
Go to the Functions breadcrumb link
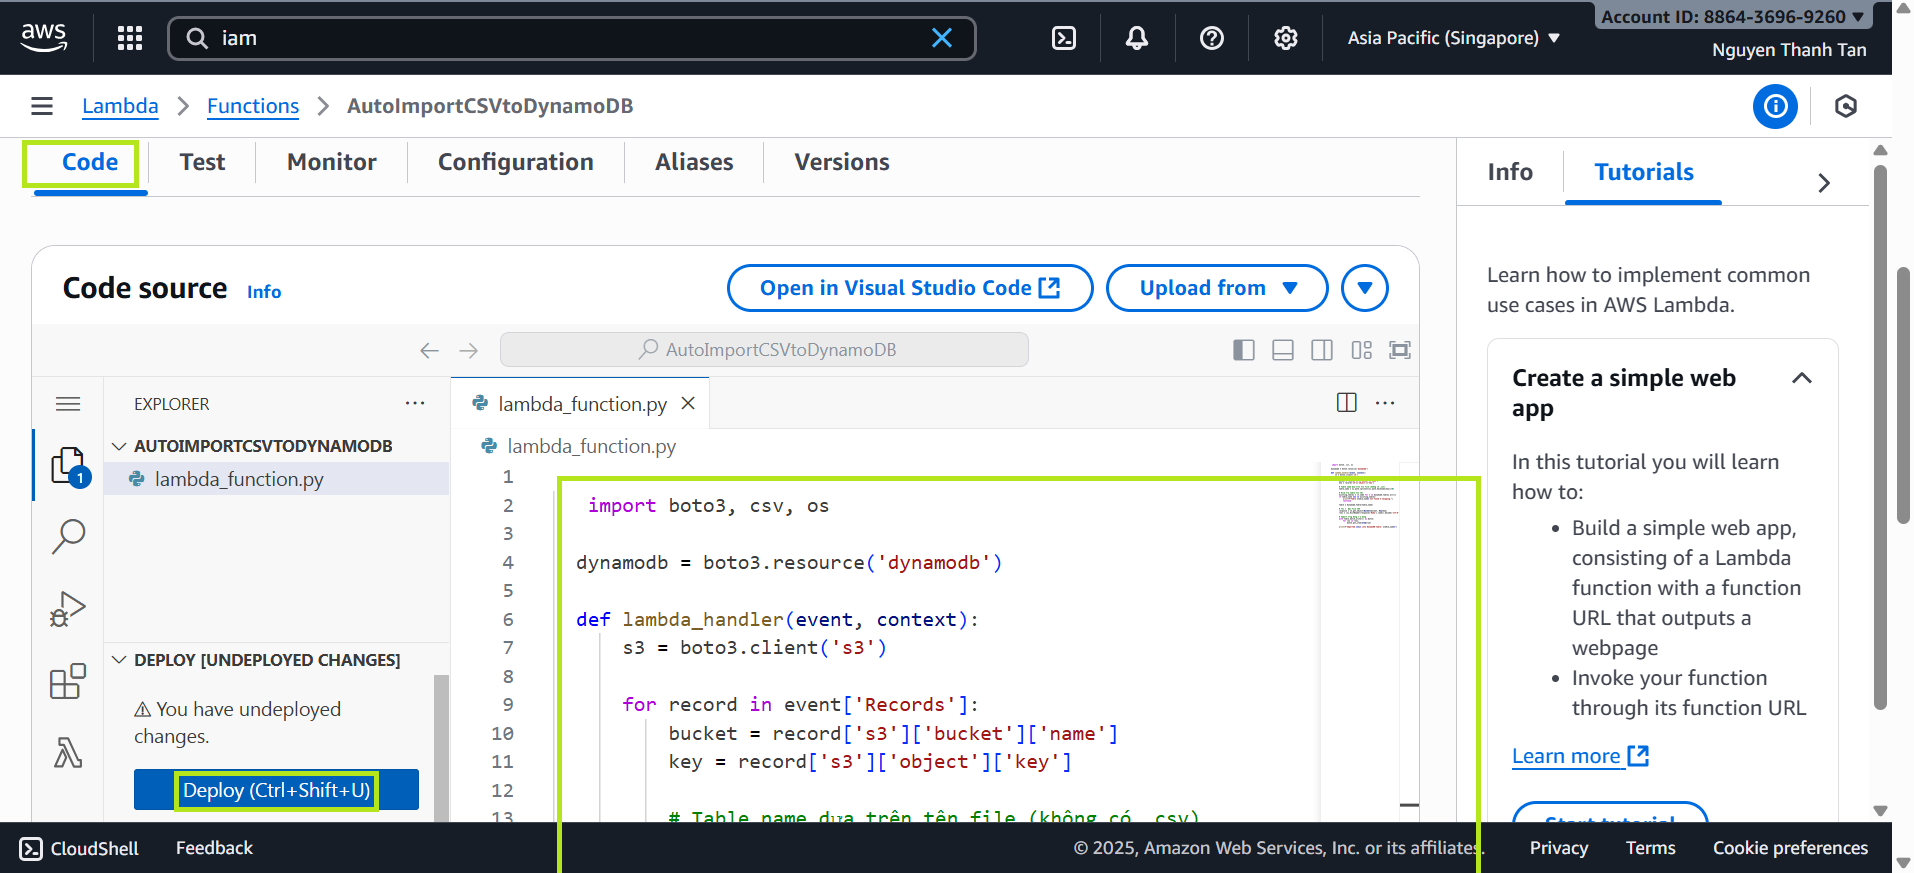[253, 106]
